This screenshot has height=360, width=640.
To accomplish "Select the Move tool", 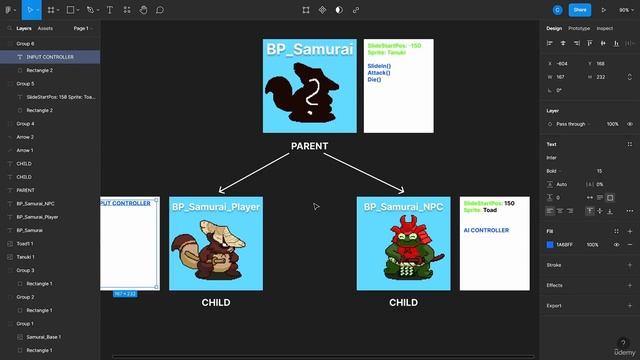I will tap(29, 10).
